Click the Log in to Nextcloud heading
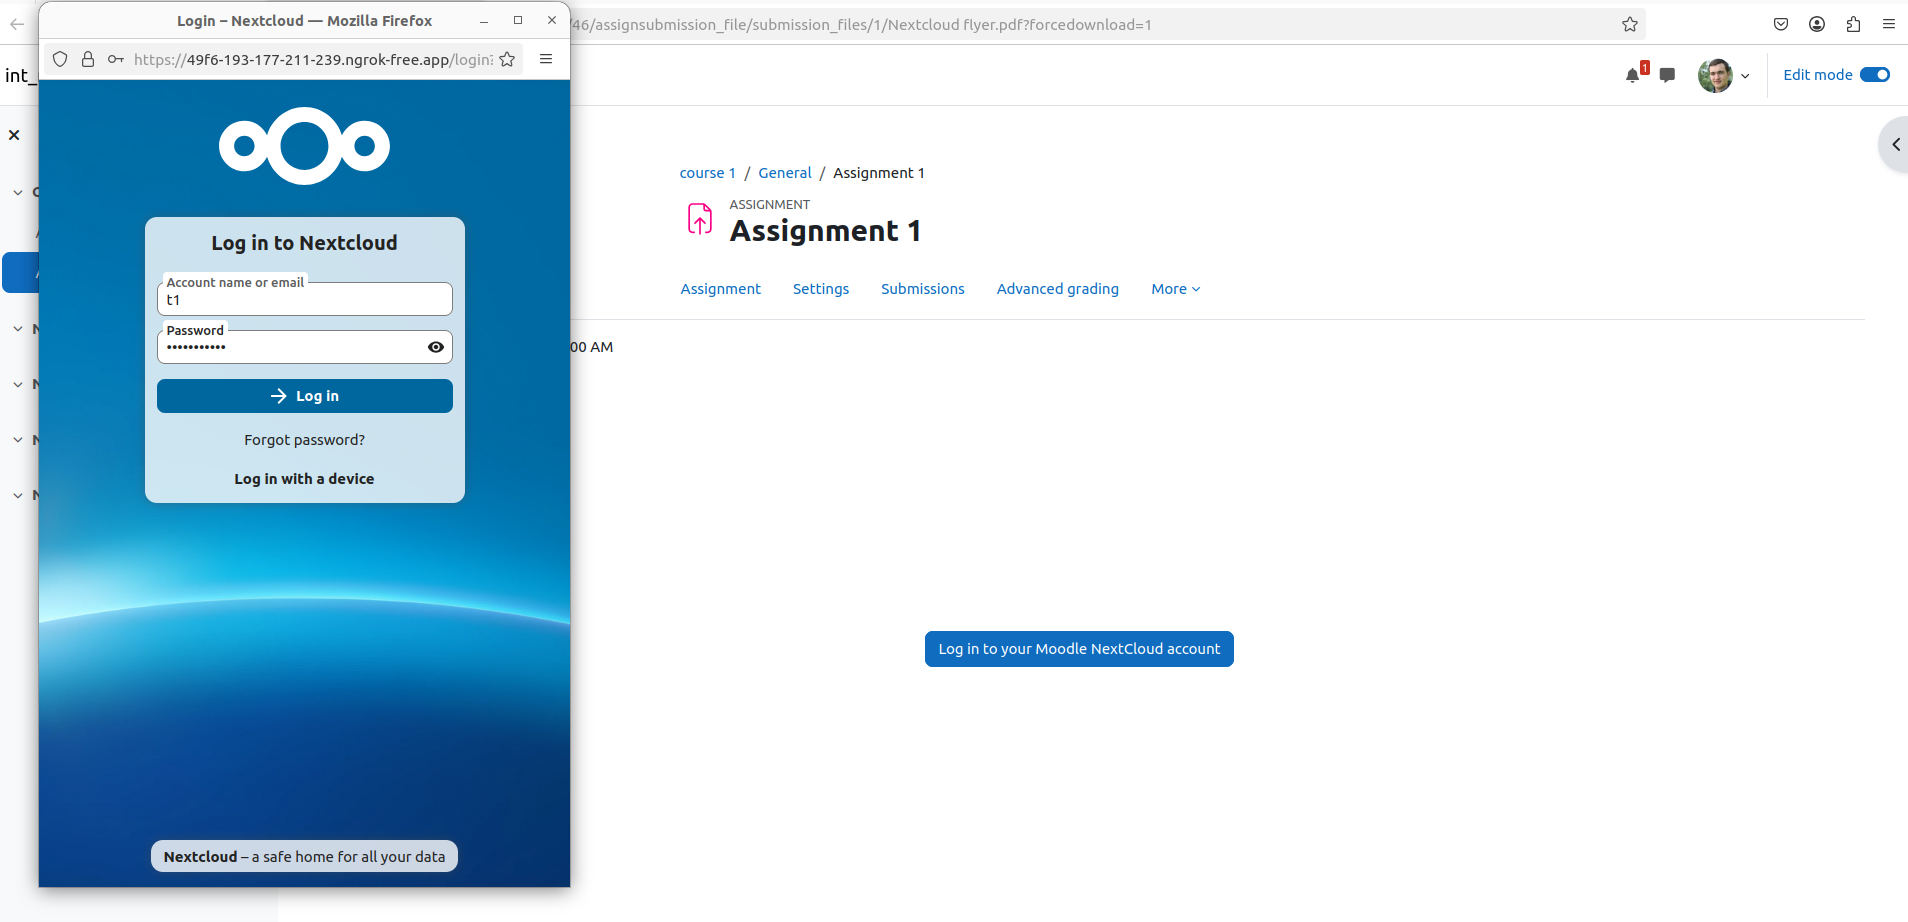Viewport: 1908px width, 922px height. click(305, 243)
